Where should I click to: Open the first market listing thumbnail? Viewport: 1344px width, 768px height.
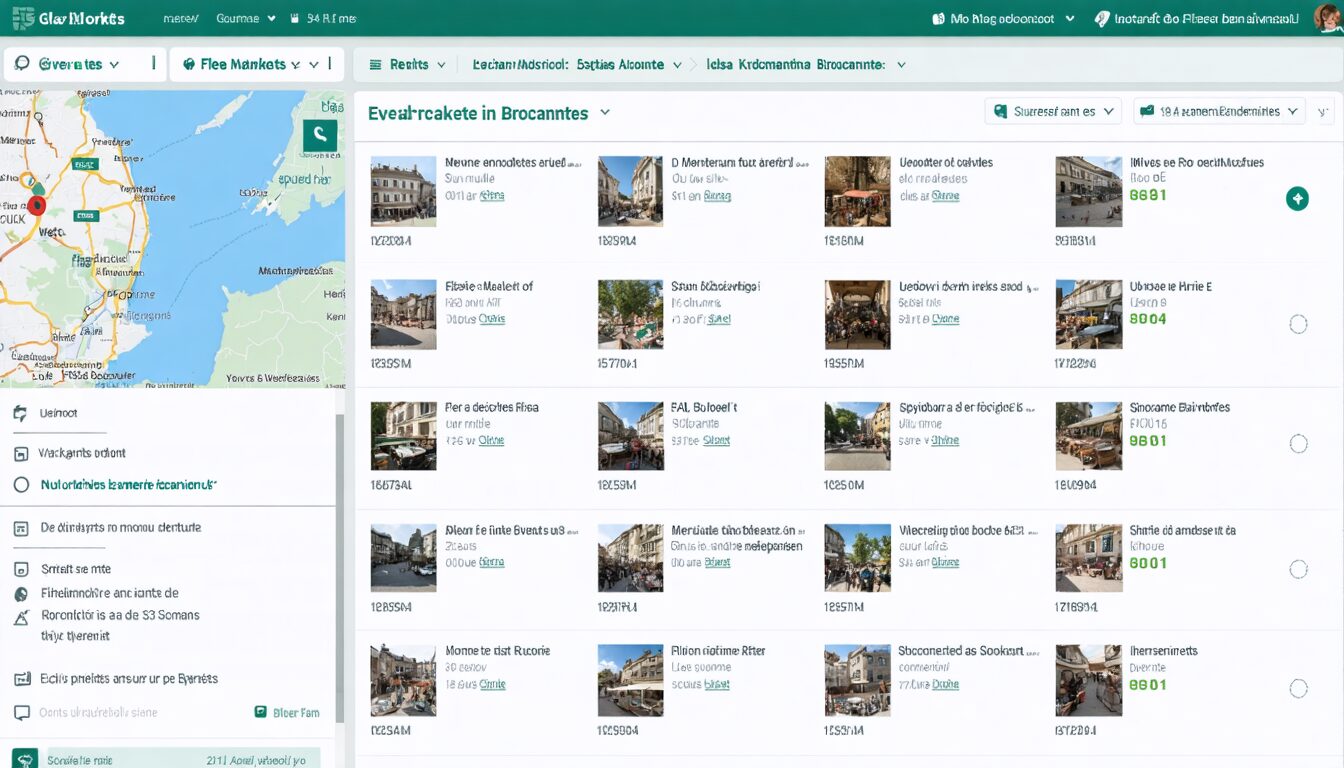tap(403, 191)
